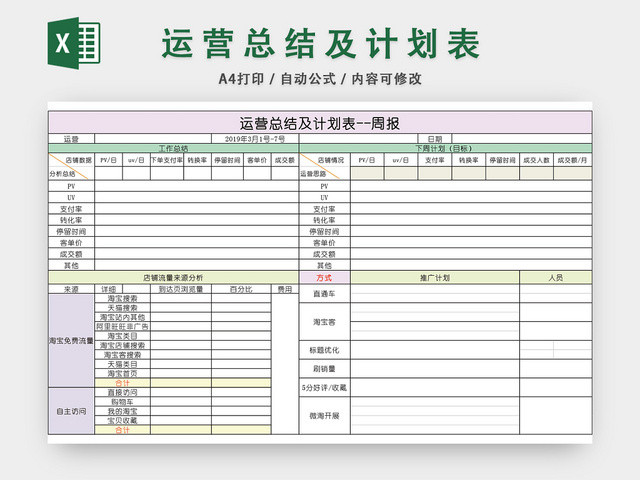Select the 到达页浏览量 column header
This screenshot has height=480, width=640.
click(x=181, y=289)
